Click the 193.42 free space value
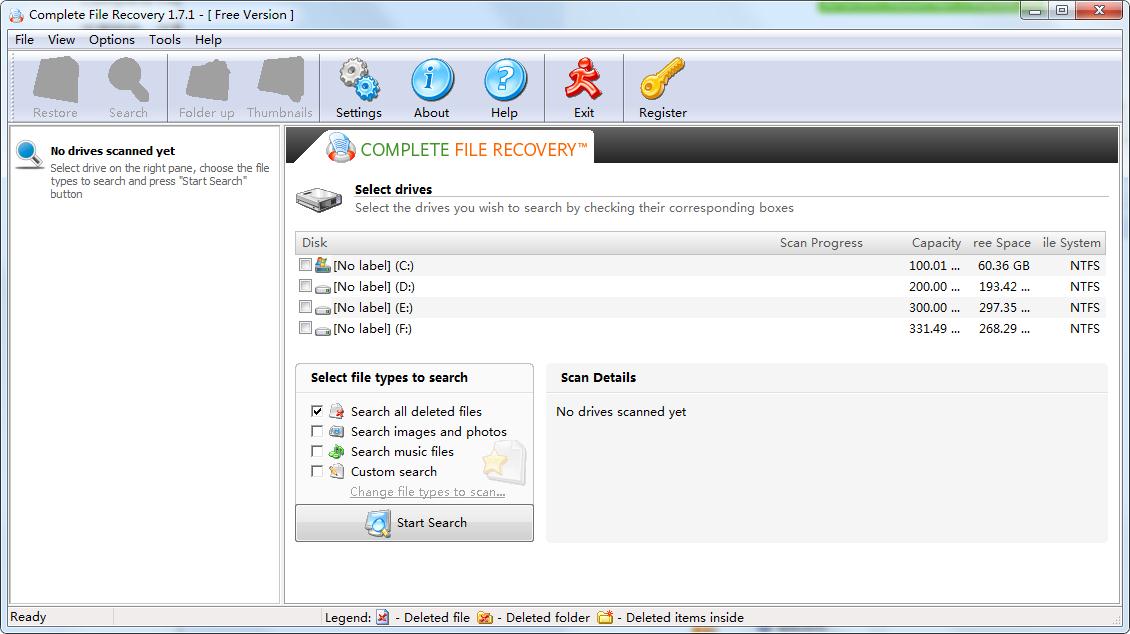 coord(1004,287)
